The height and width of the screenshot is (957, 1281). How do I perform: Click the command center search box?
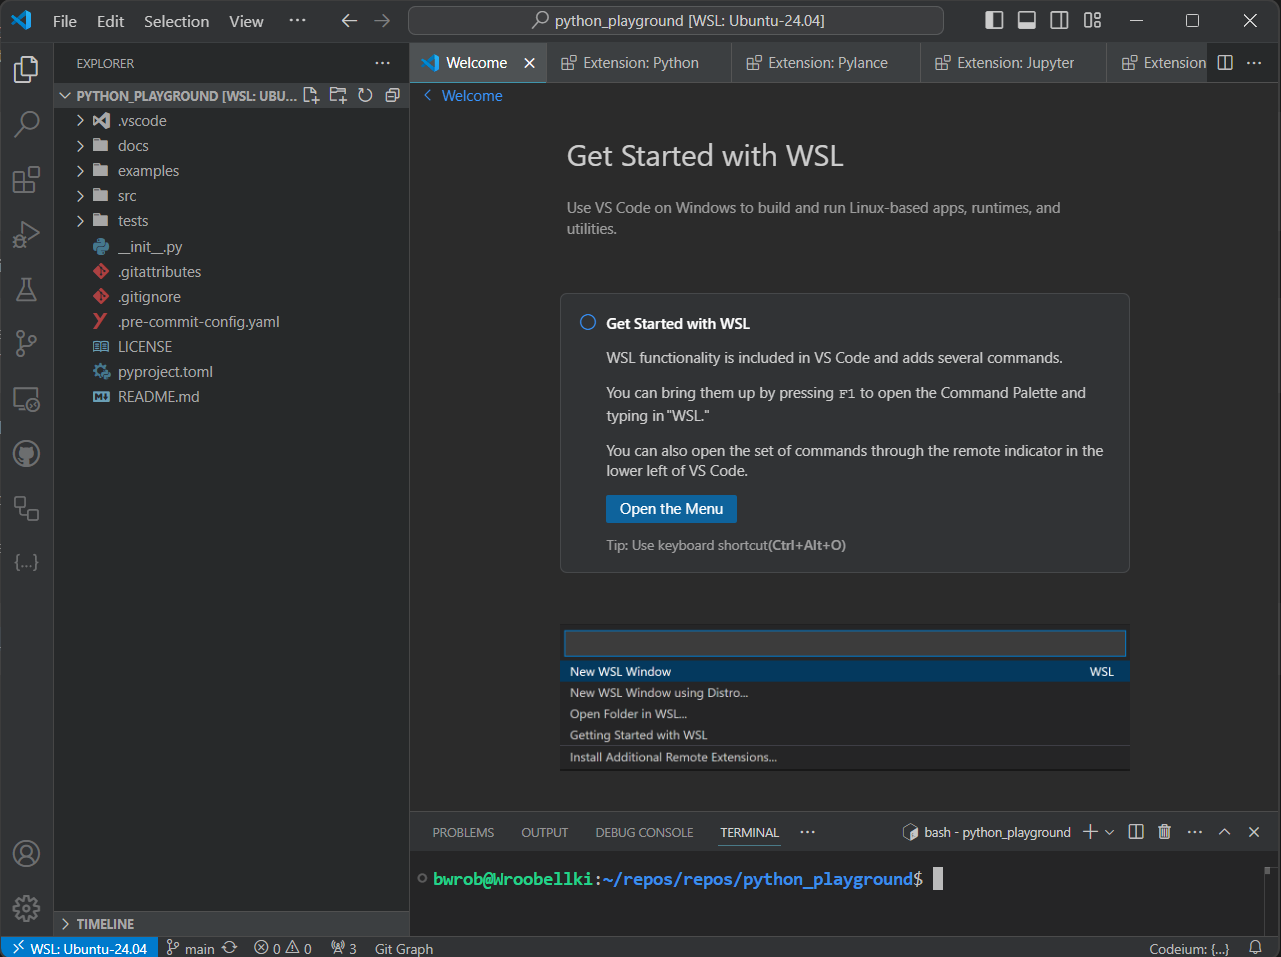point(676,20)
